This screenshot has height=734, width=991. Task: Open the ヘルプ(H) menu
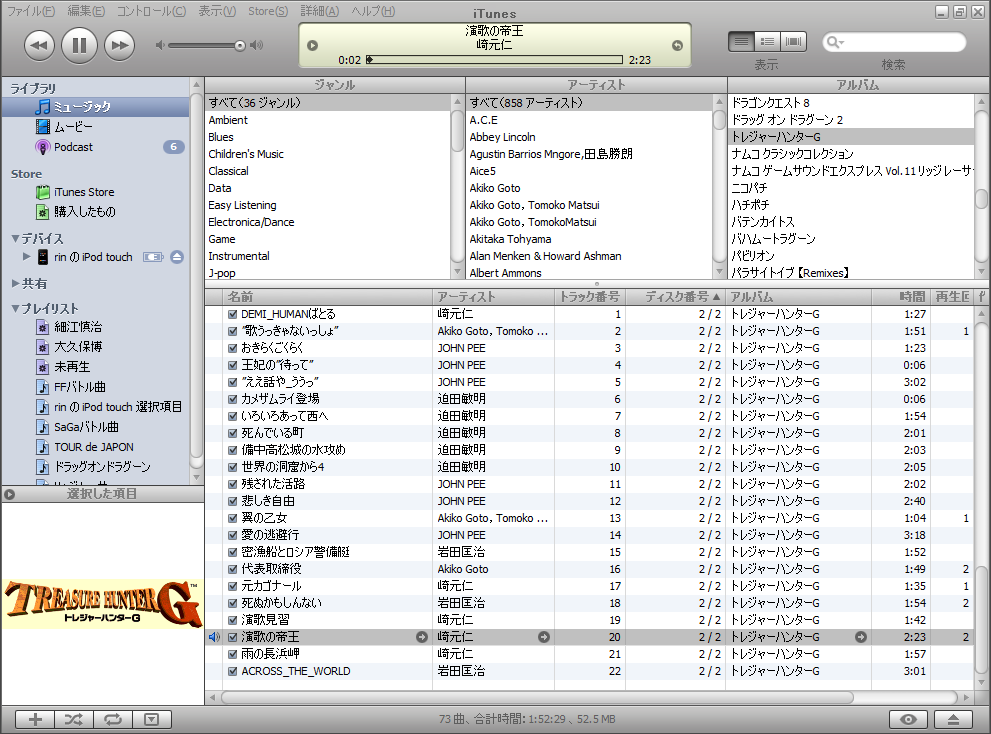pos(373,11)
